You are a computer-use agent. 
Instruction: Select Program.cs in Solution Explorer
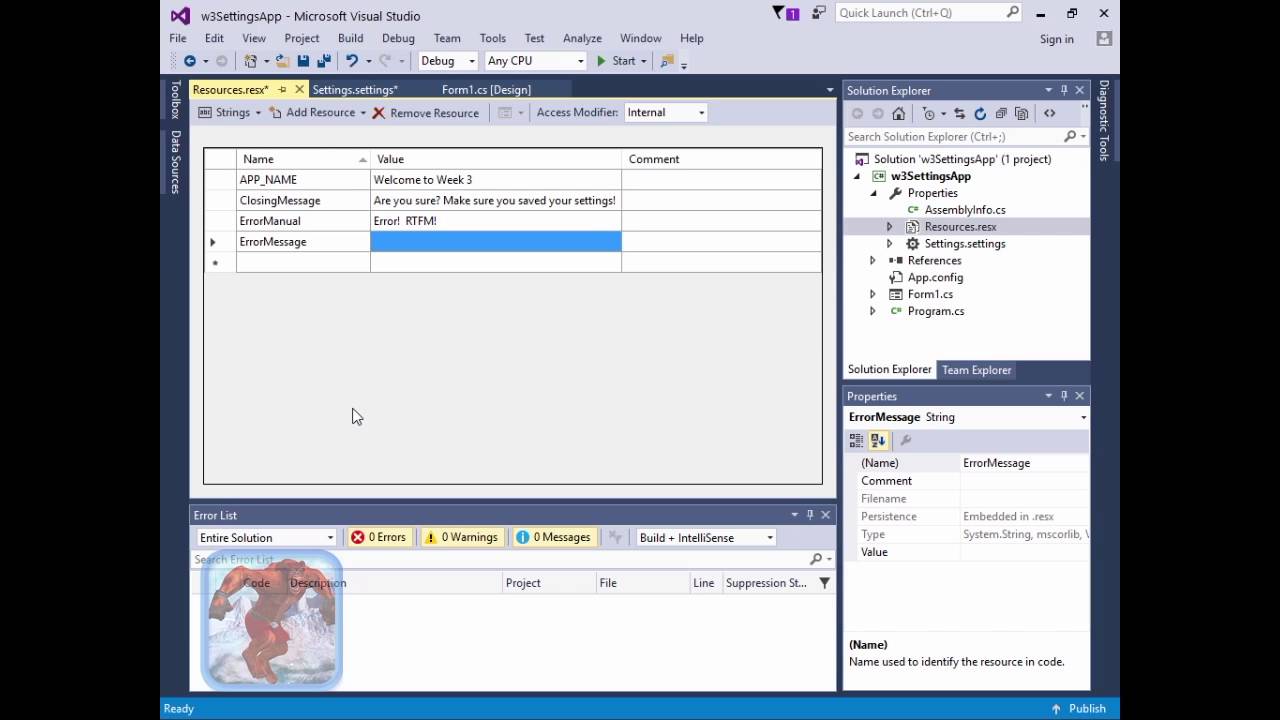coord(936,311)
